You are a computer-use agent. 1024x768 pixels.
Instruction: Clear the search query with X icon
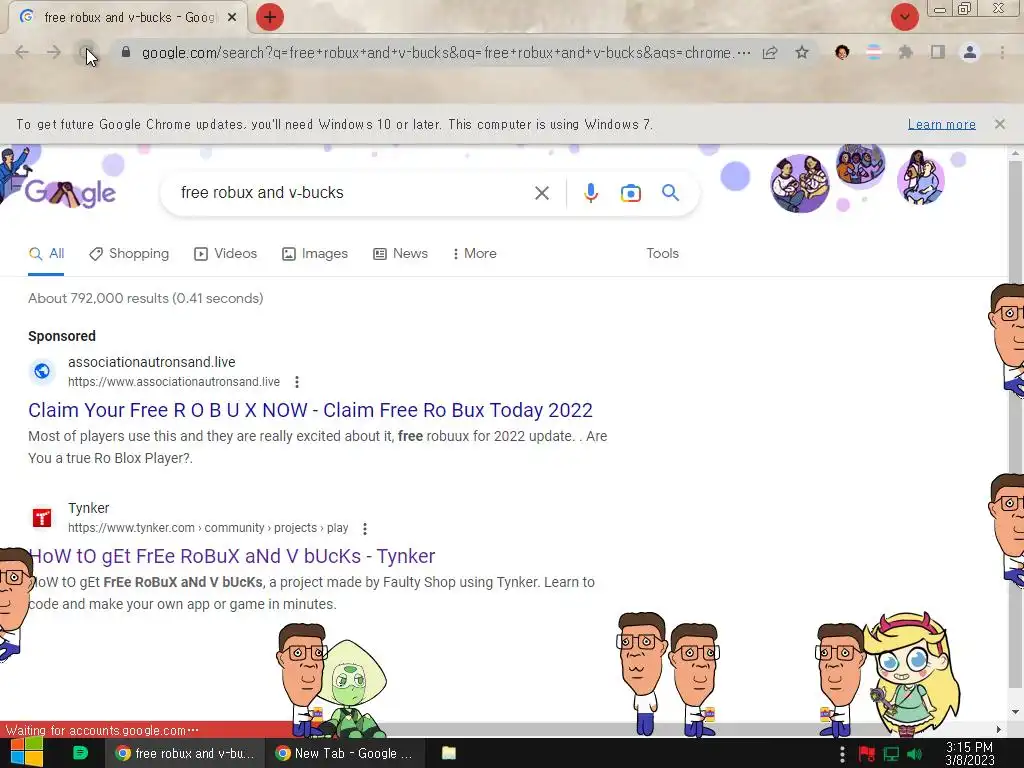[x=541, y=193]
